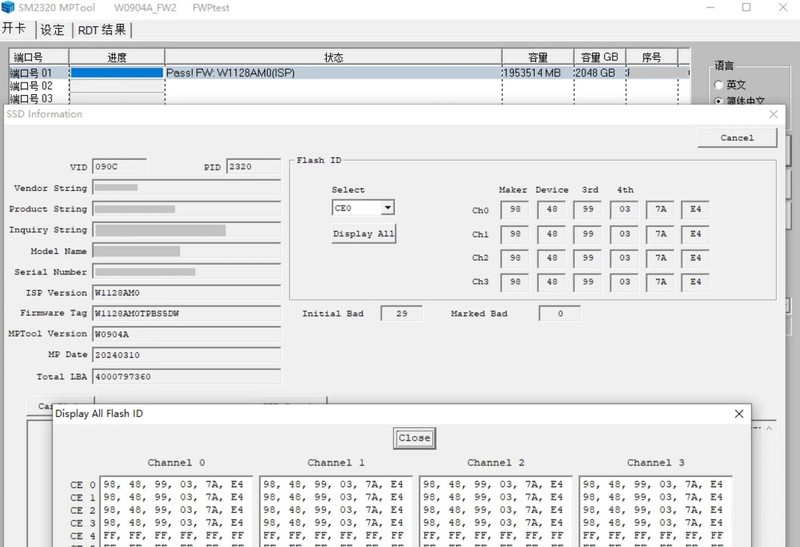Screen dimensions: 800x547
Task: Close the SSD Information dialog
Action: 772,114
